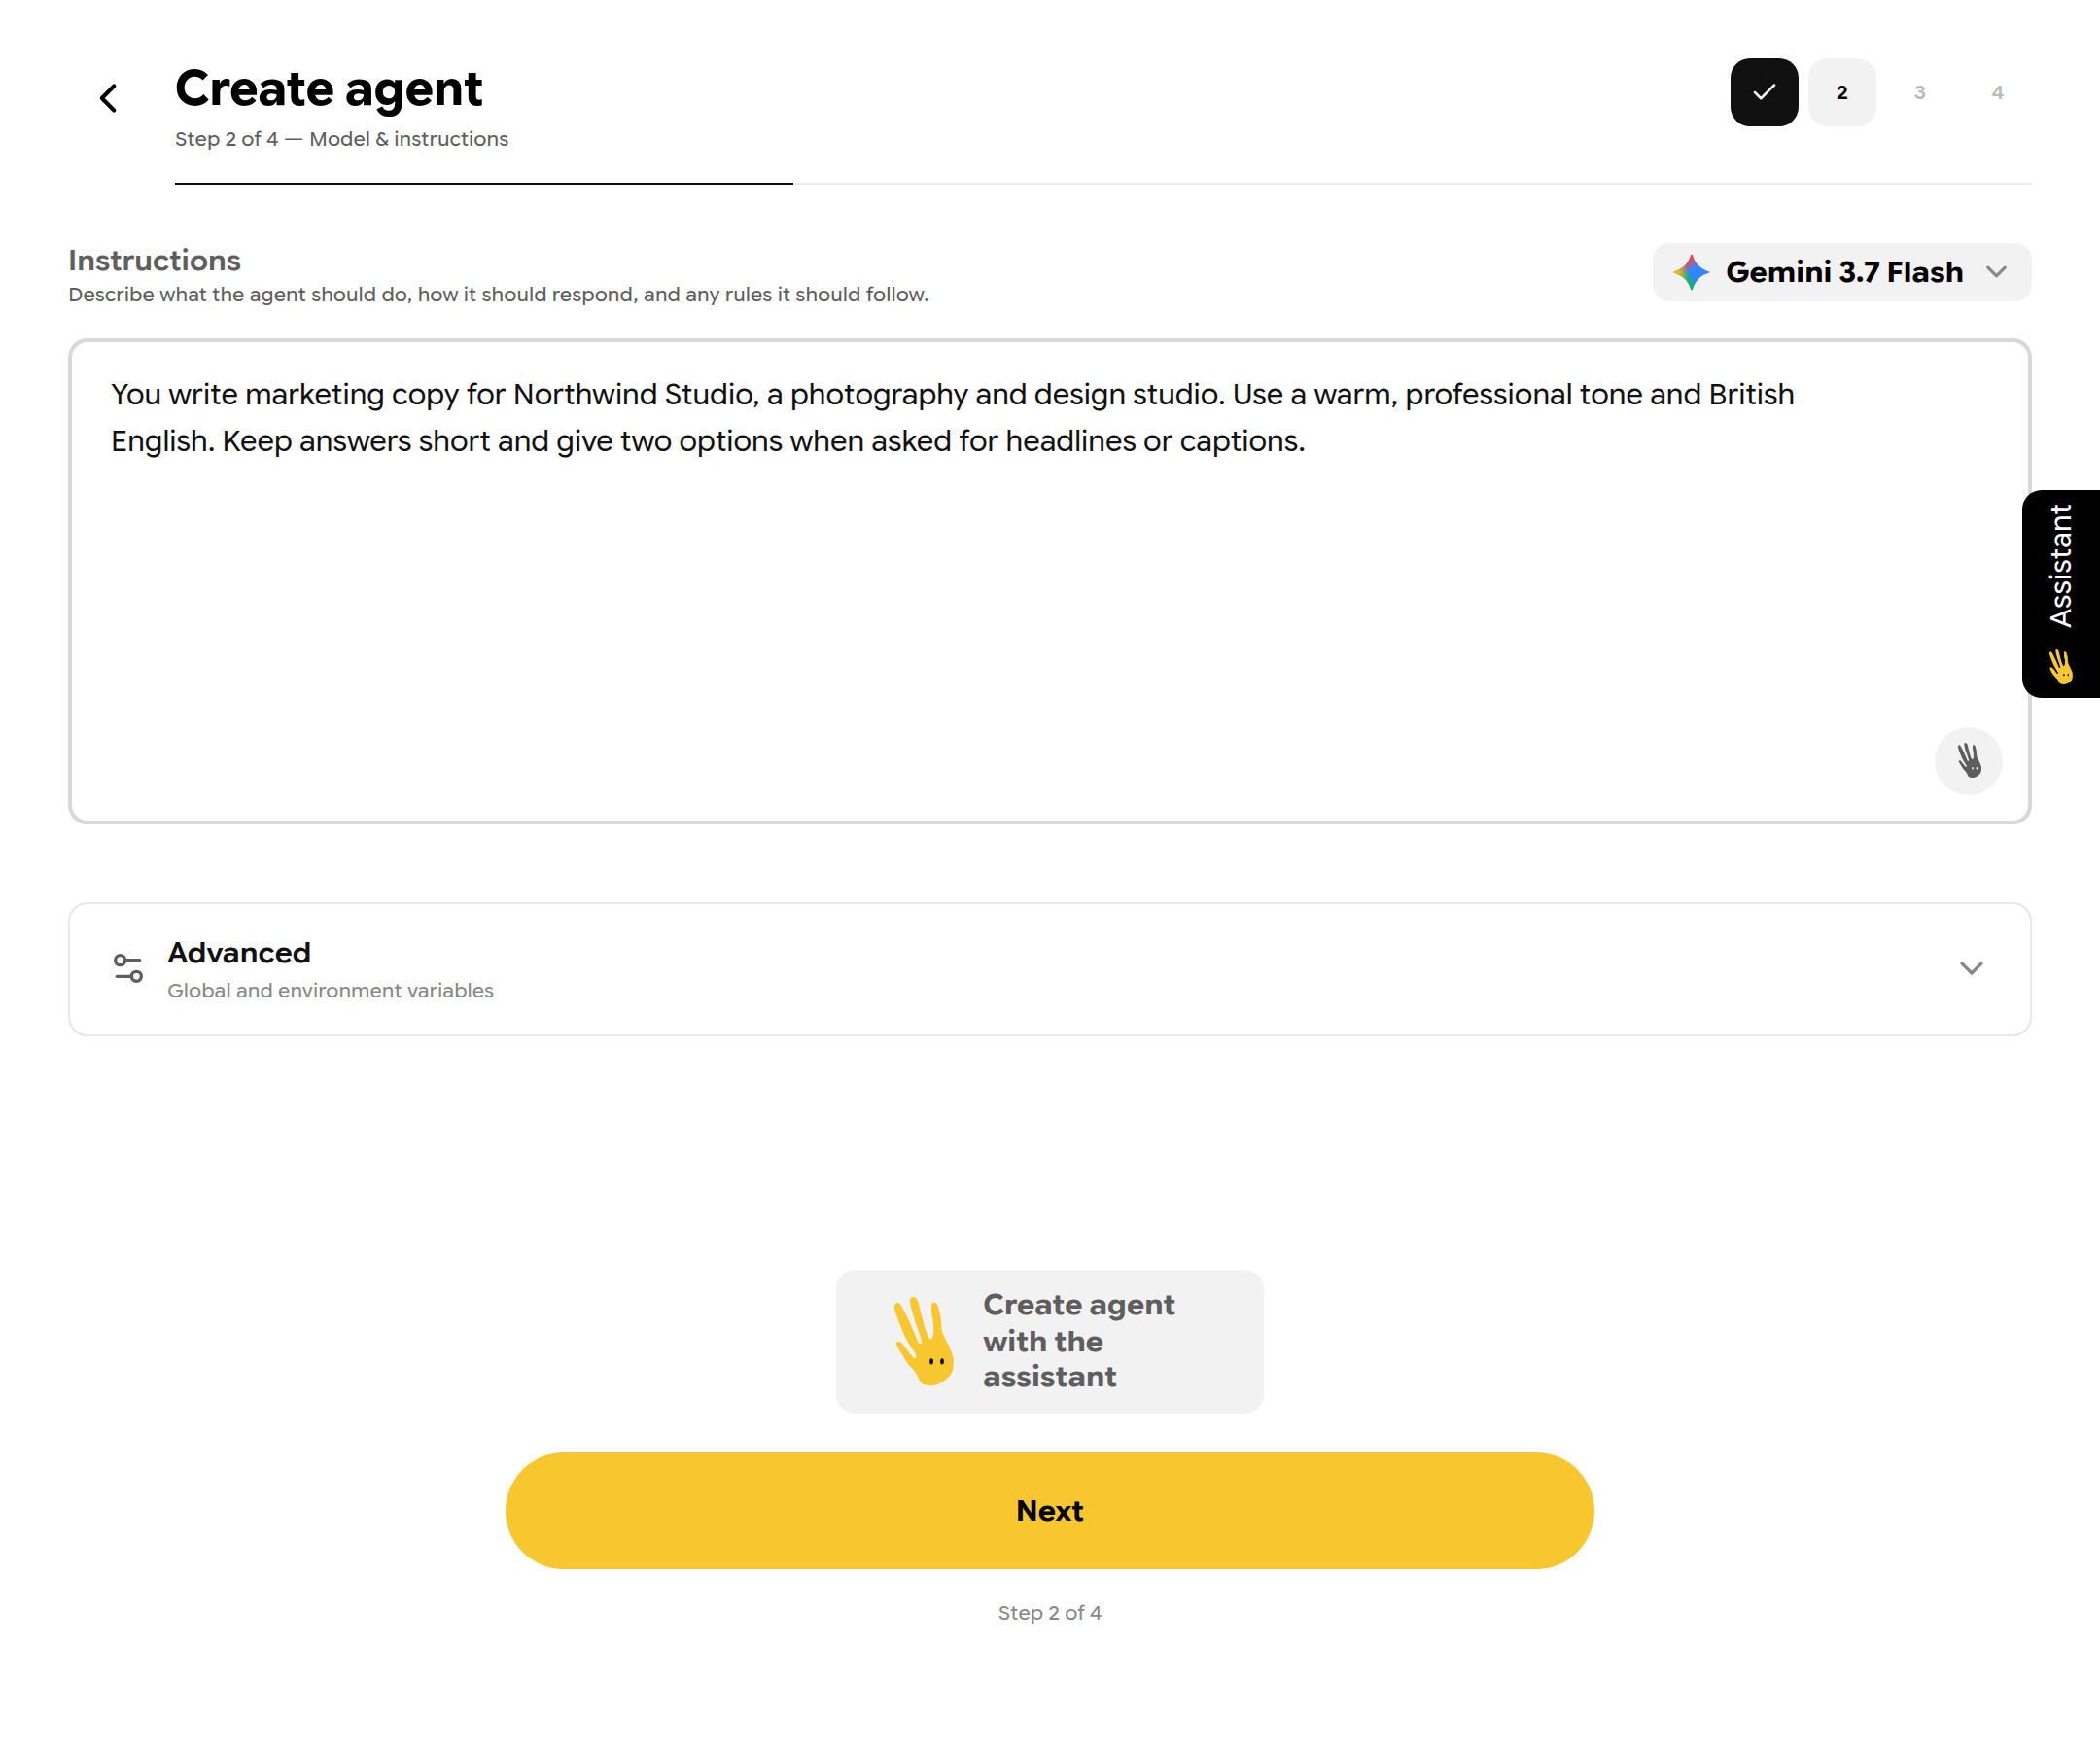Click the Create agent page title
2100x1750 pixels.
tap(329, 89)
